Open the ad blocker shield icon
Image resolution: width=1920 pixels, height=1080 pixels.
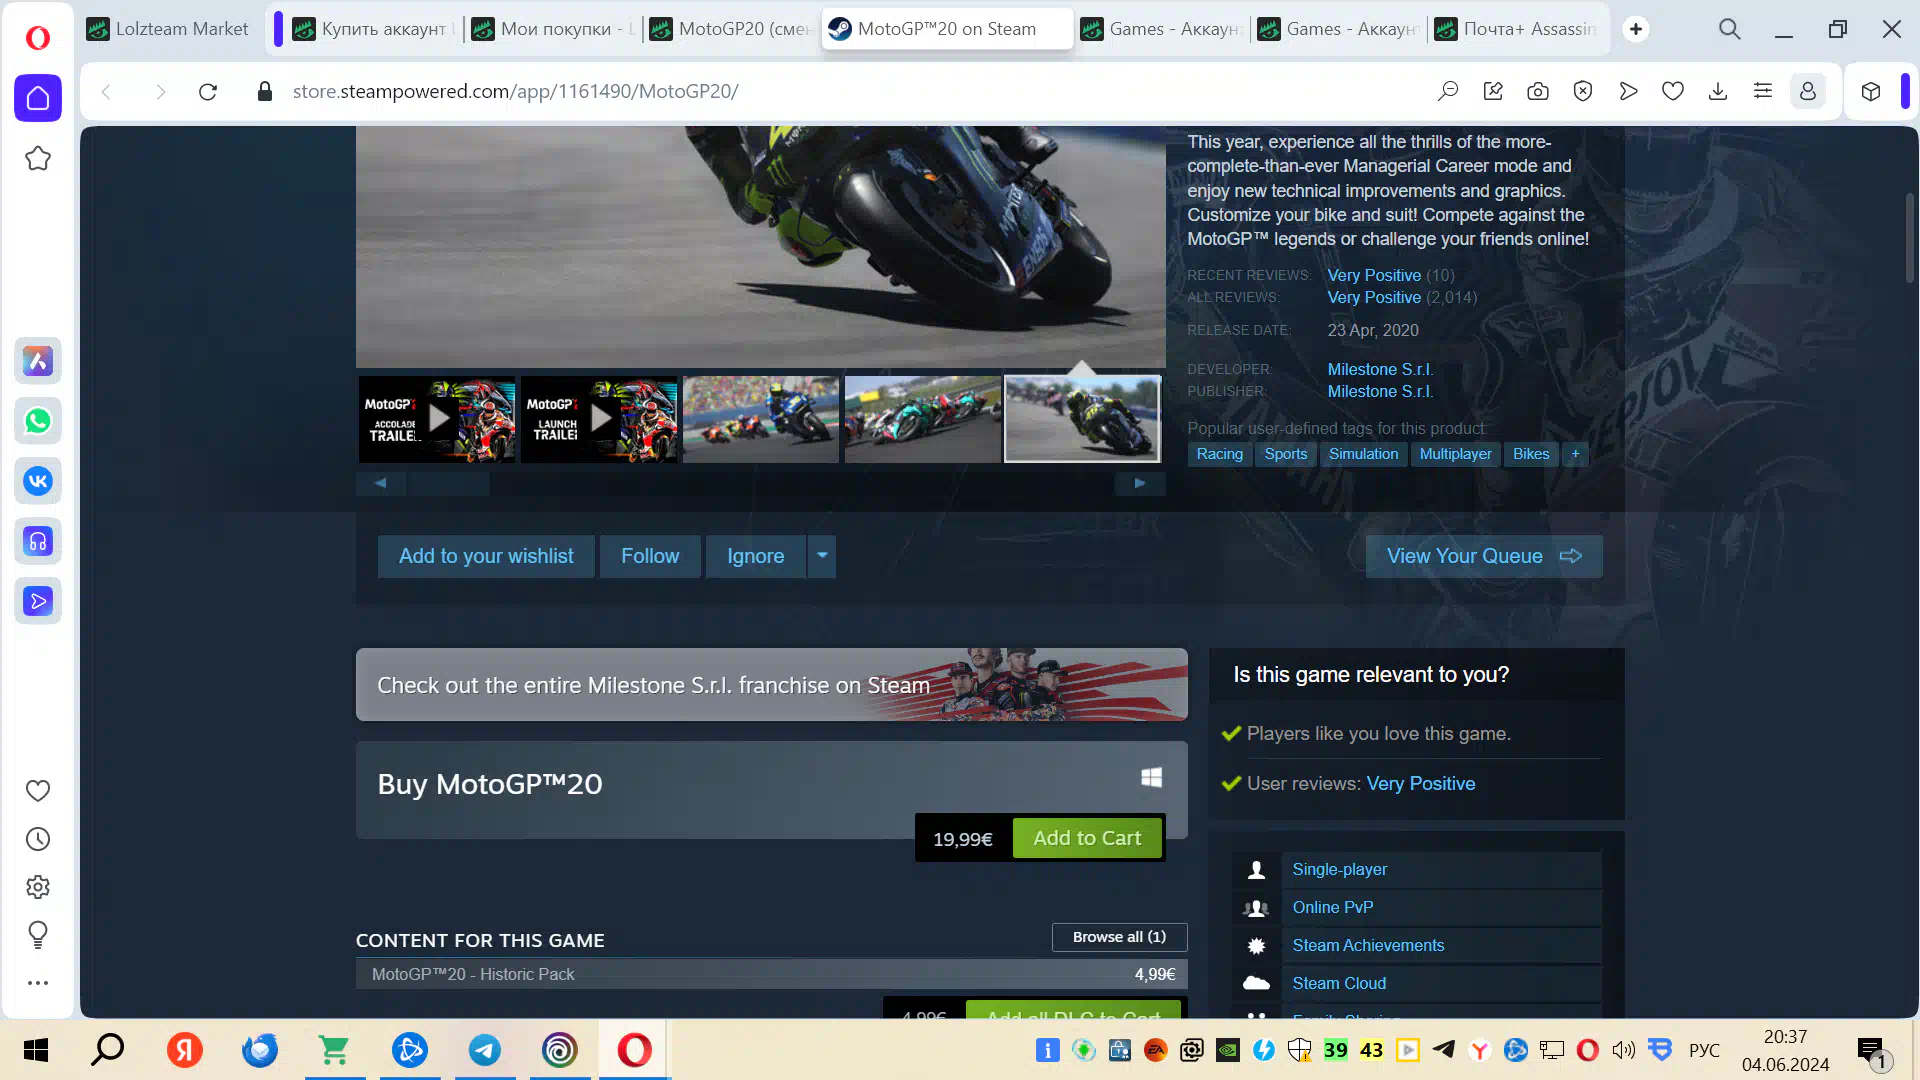1583,92
